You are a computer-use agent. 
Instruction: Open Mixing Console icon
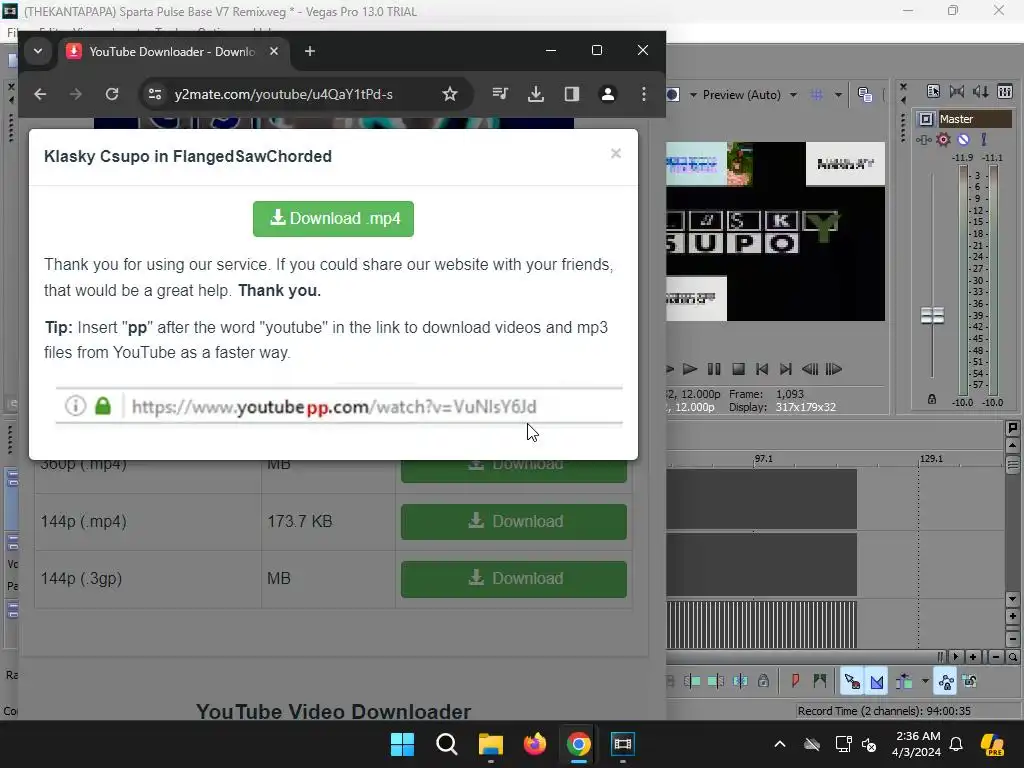click(x=1004, y=91)
